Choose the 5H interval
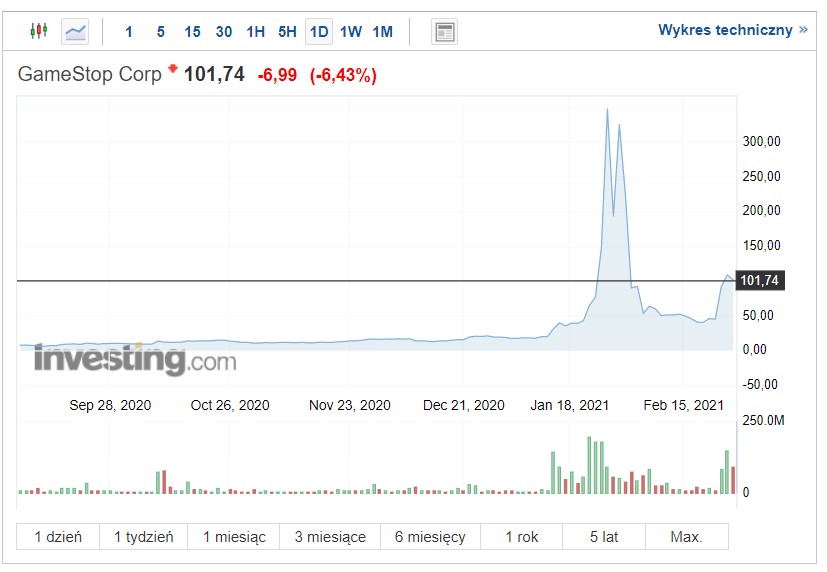Screen dimensions: 827x572 [287, 32]
